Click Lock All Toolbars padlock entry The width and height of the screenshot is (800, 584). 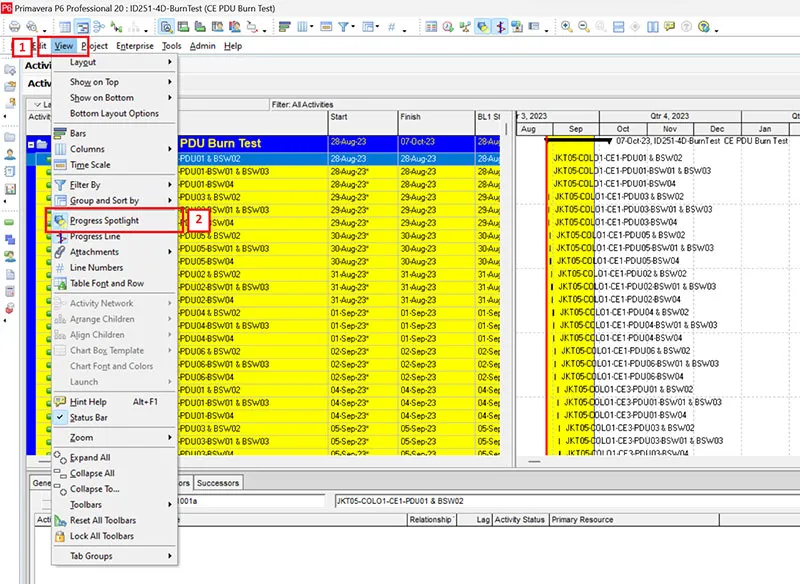(x=102, y=536)
